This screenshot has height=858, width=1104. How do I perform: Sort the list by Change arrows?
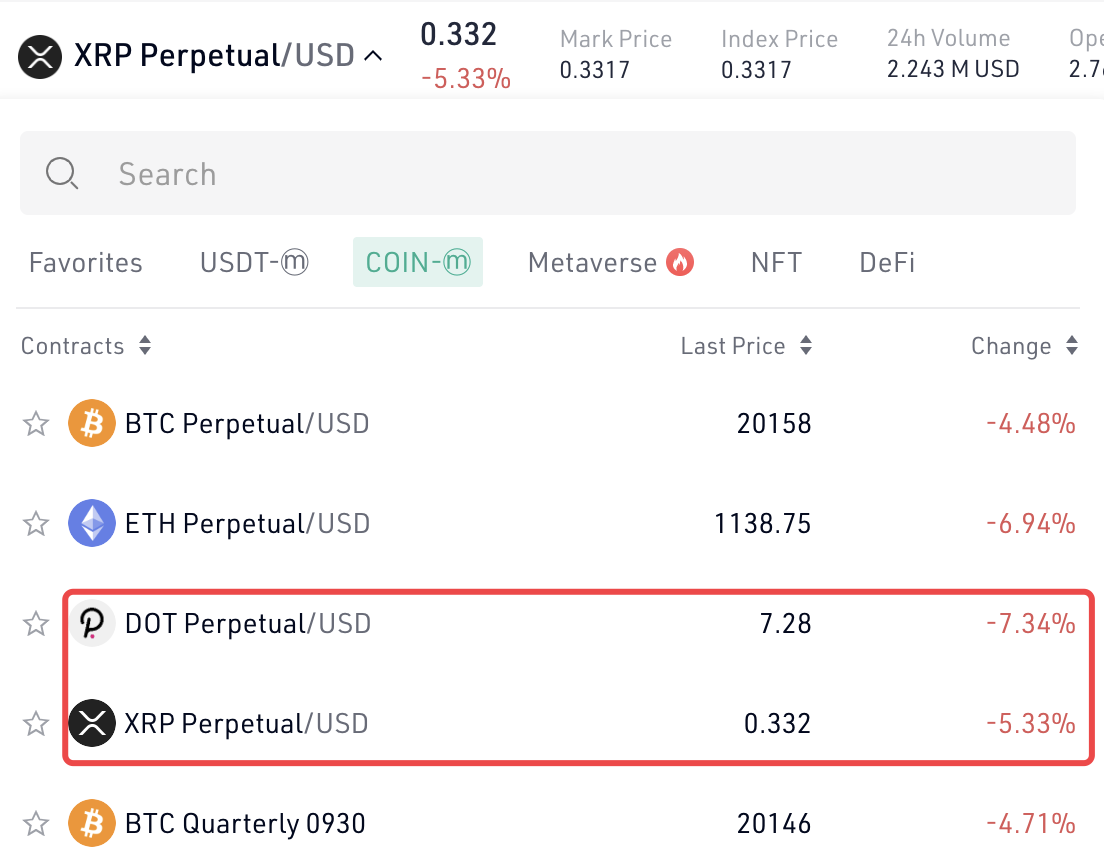click(x=1072, y=346)
